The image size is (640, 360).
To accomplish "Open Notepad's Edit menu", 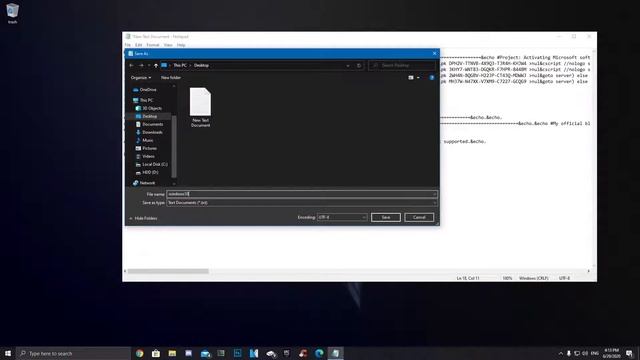I will point(139,45).
